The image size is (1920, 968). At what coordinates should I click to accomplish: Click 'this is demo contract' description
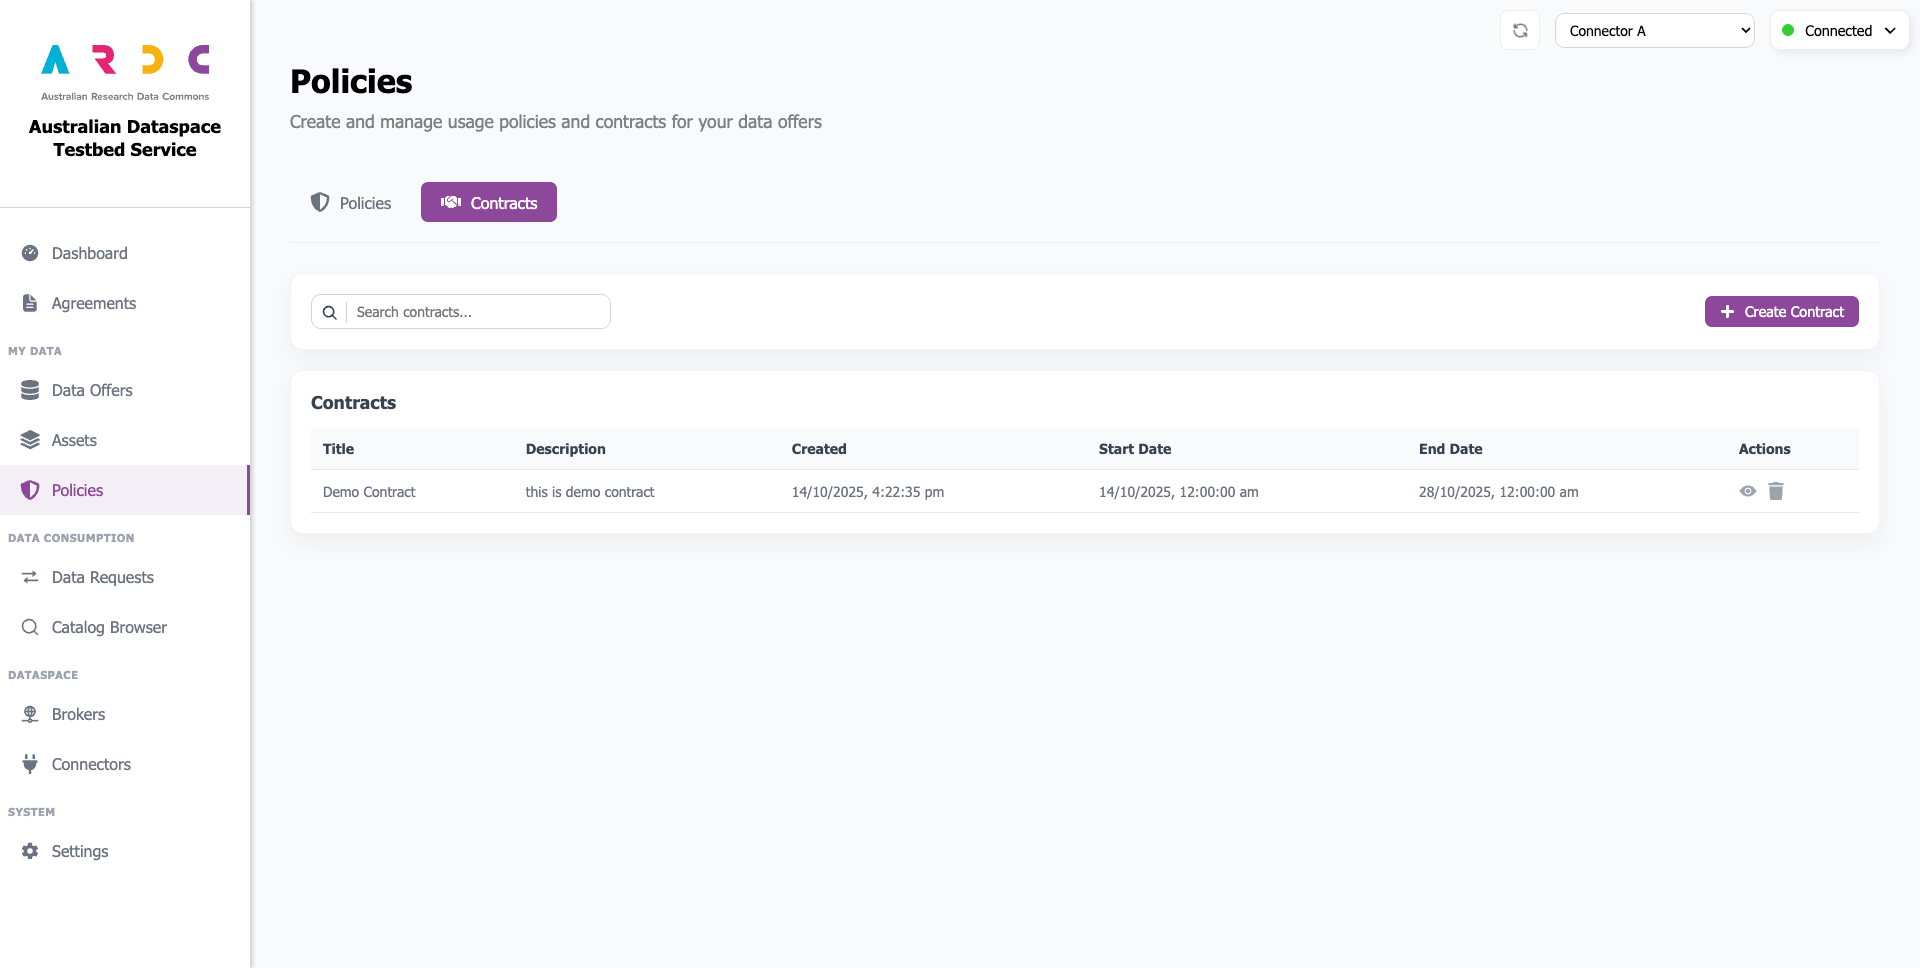tap(590, 492)
